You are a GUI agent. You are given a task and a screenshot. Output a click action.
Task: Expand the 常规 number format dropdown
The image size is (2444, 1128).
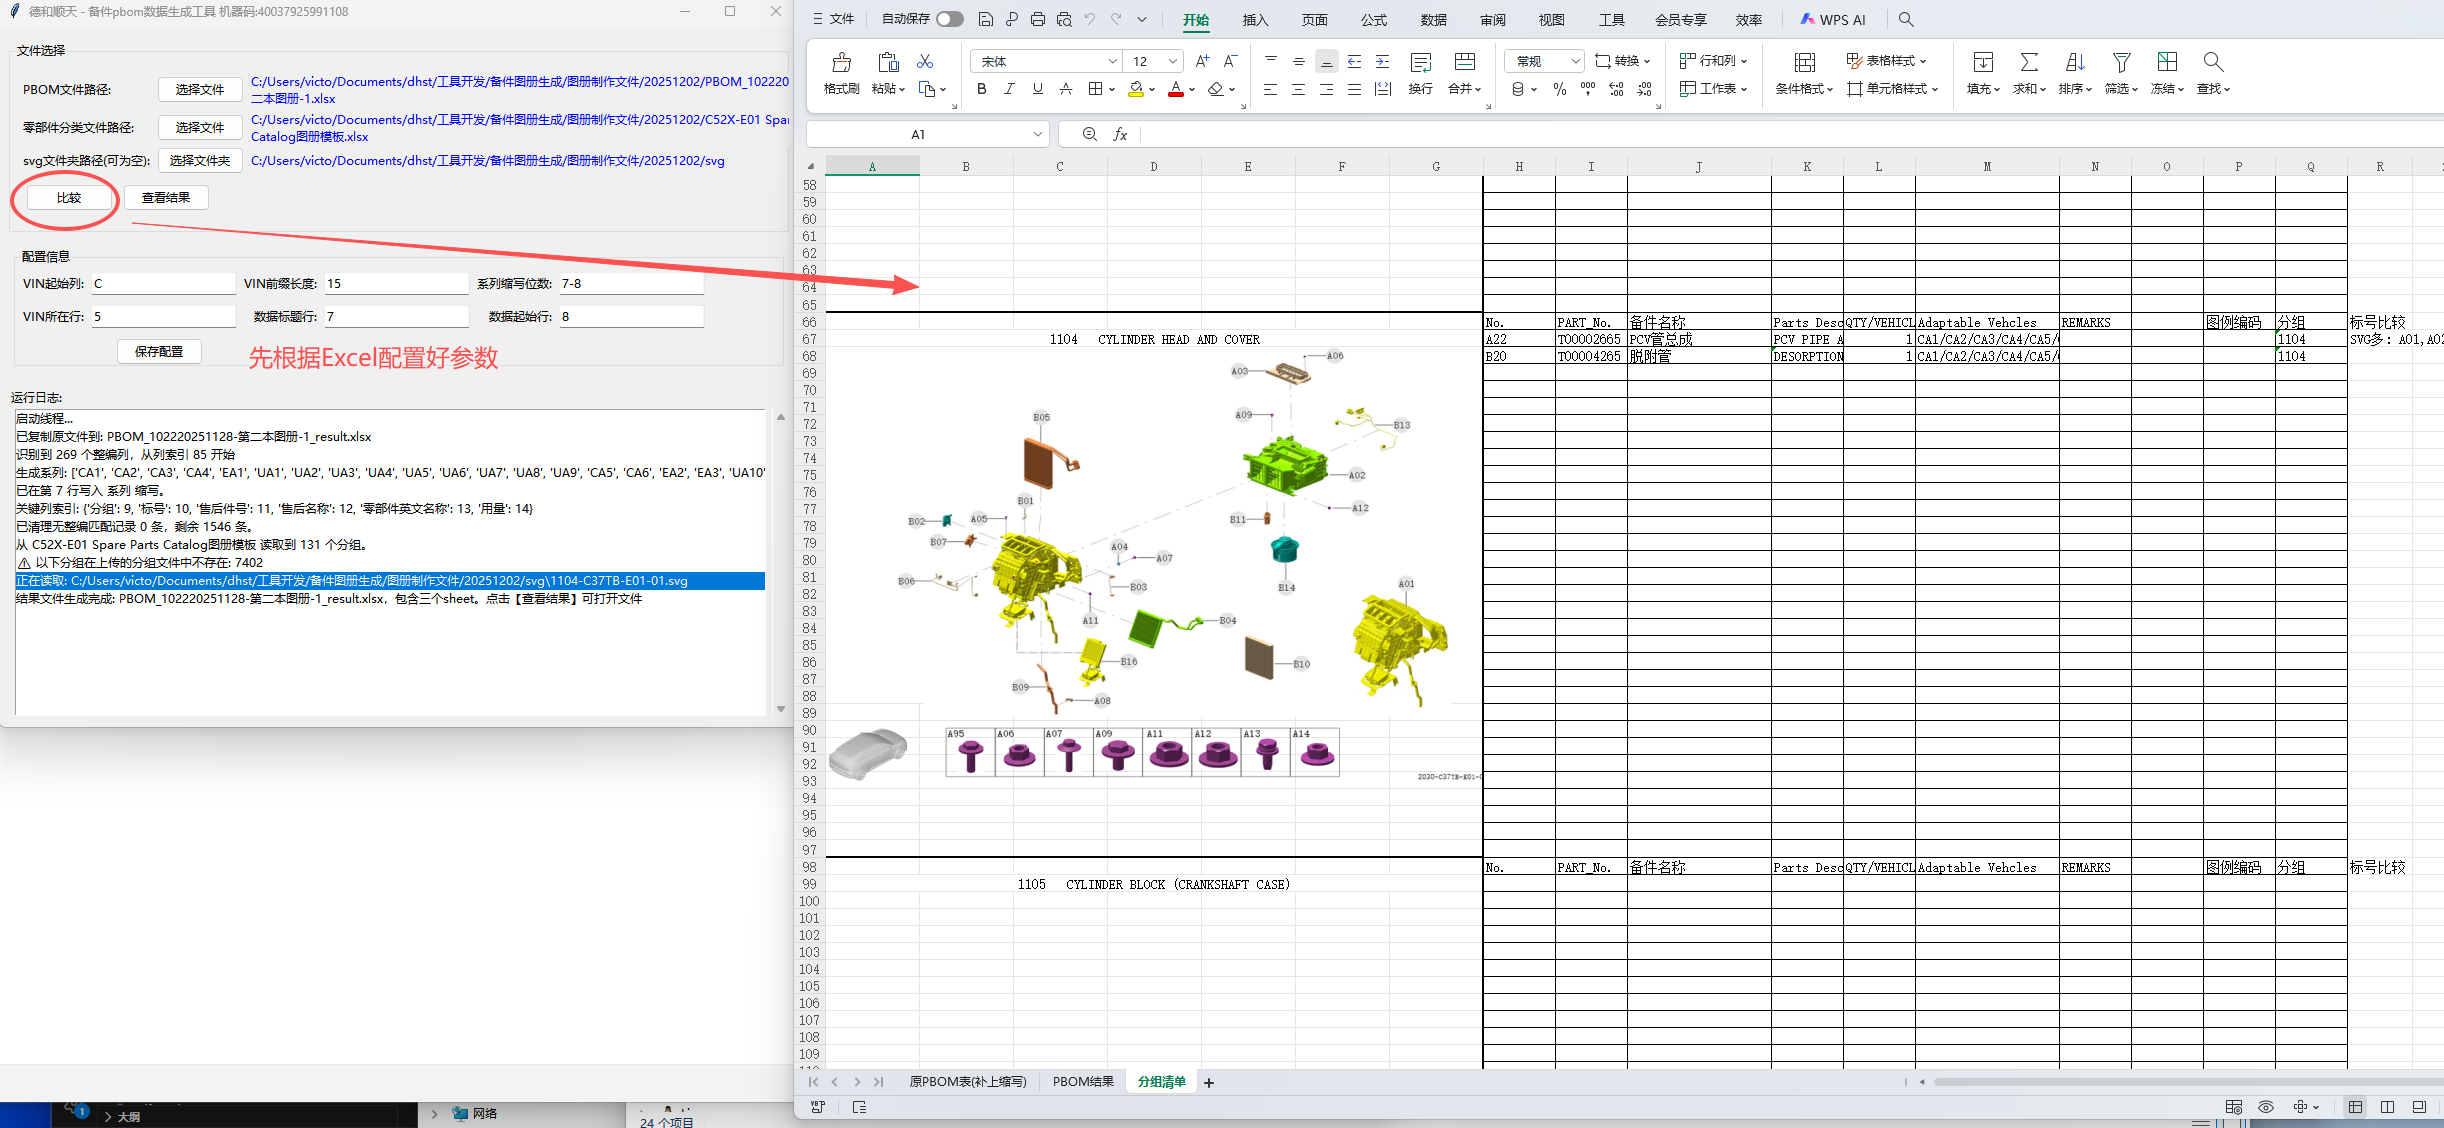(1575, 61)
